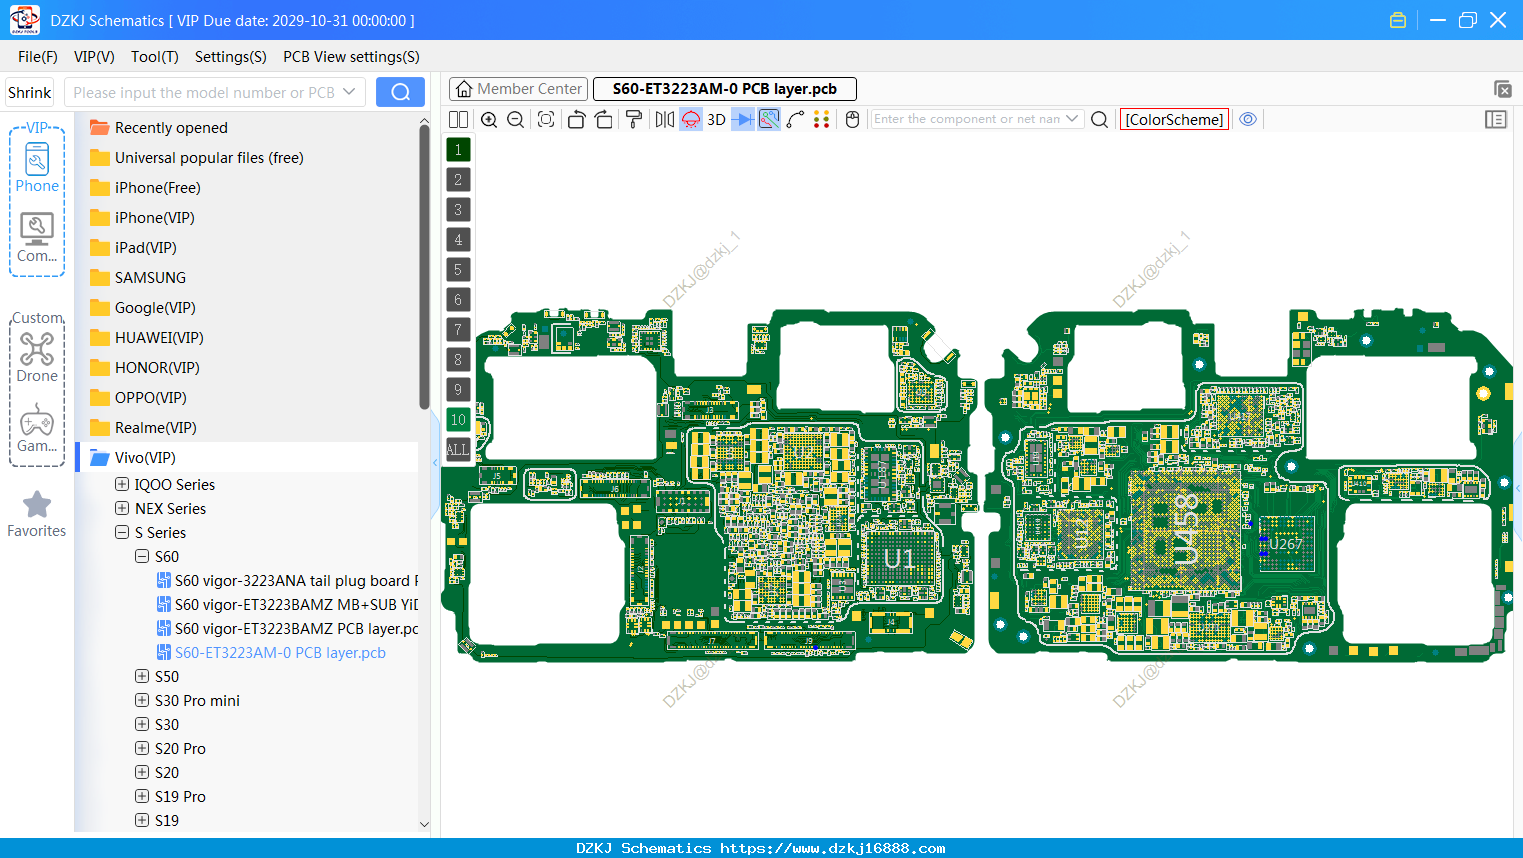1523x858 pixels.
Task: Show ALL layers
Action: pos(458,450)
